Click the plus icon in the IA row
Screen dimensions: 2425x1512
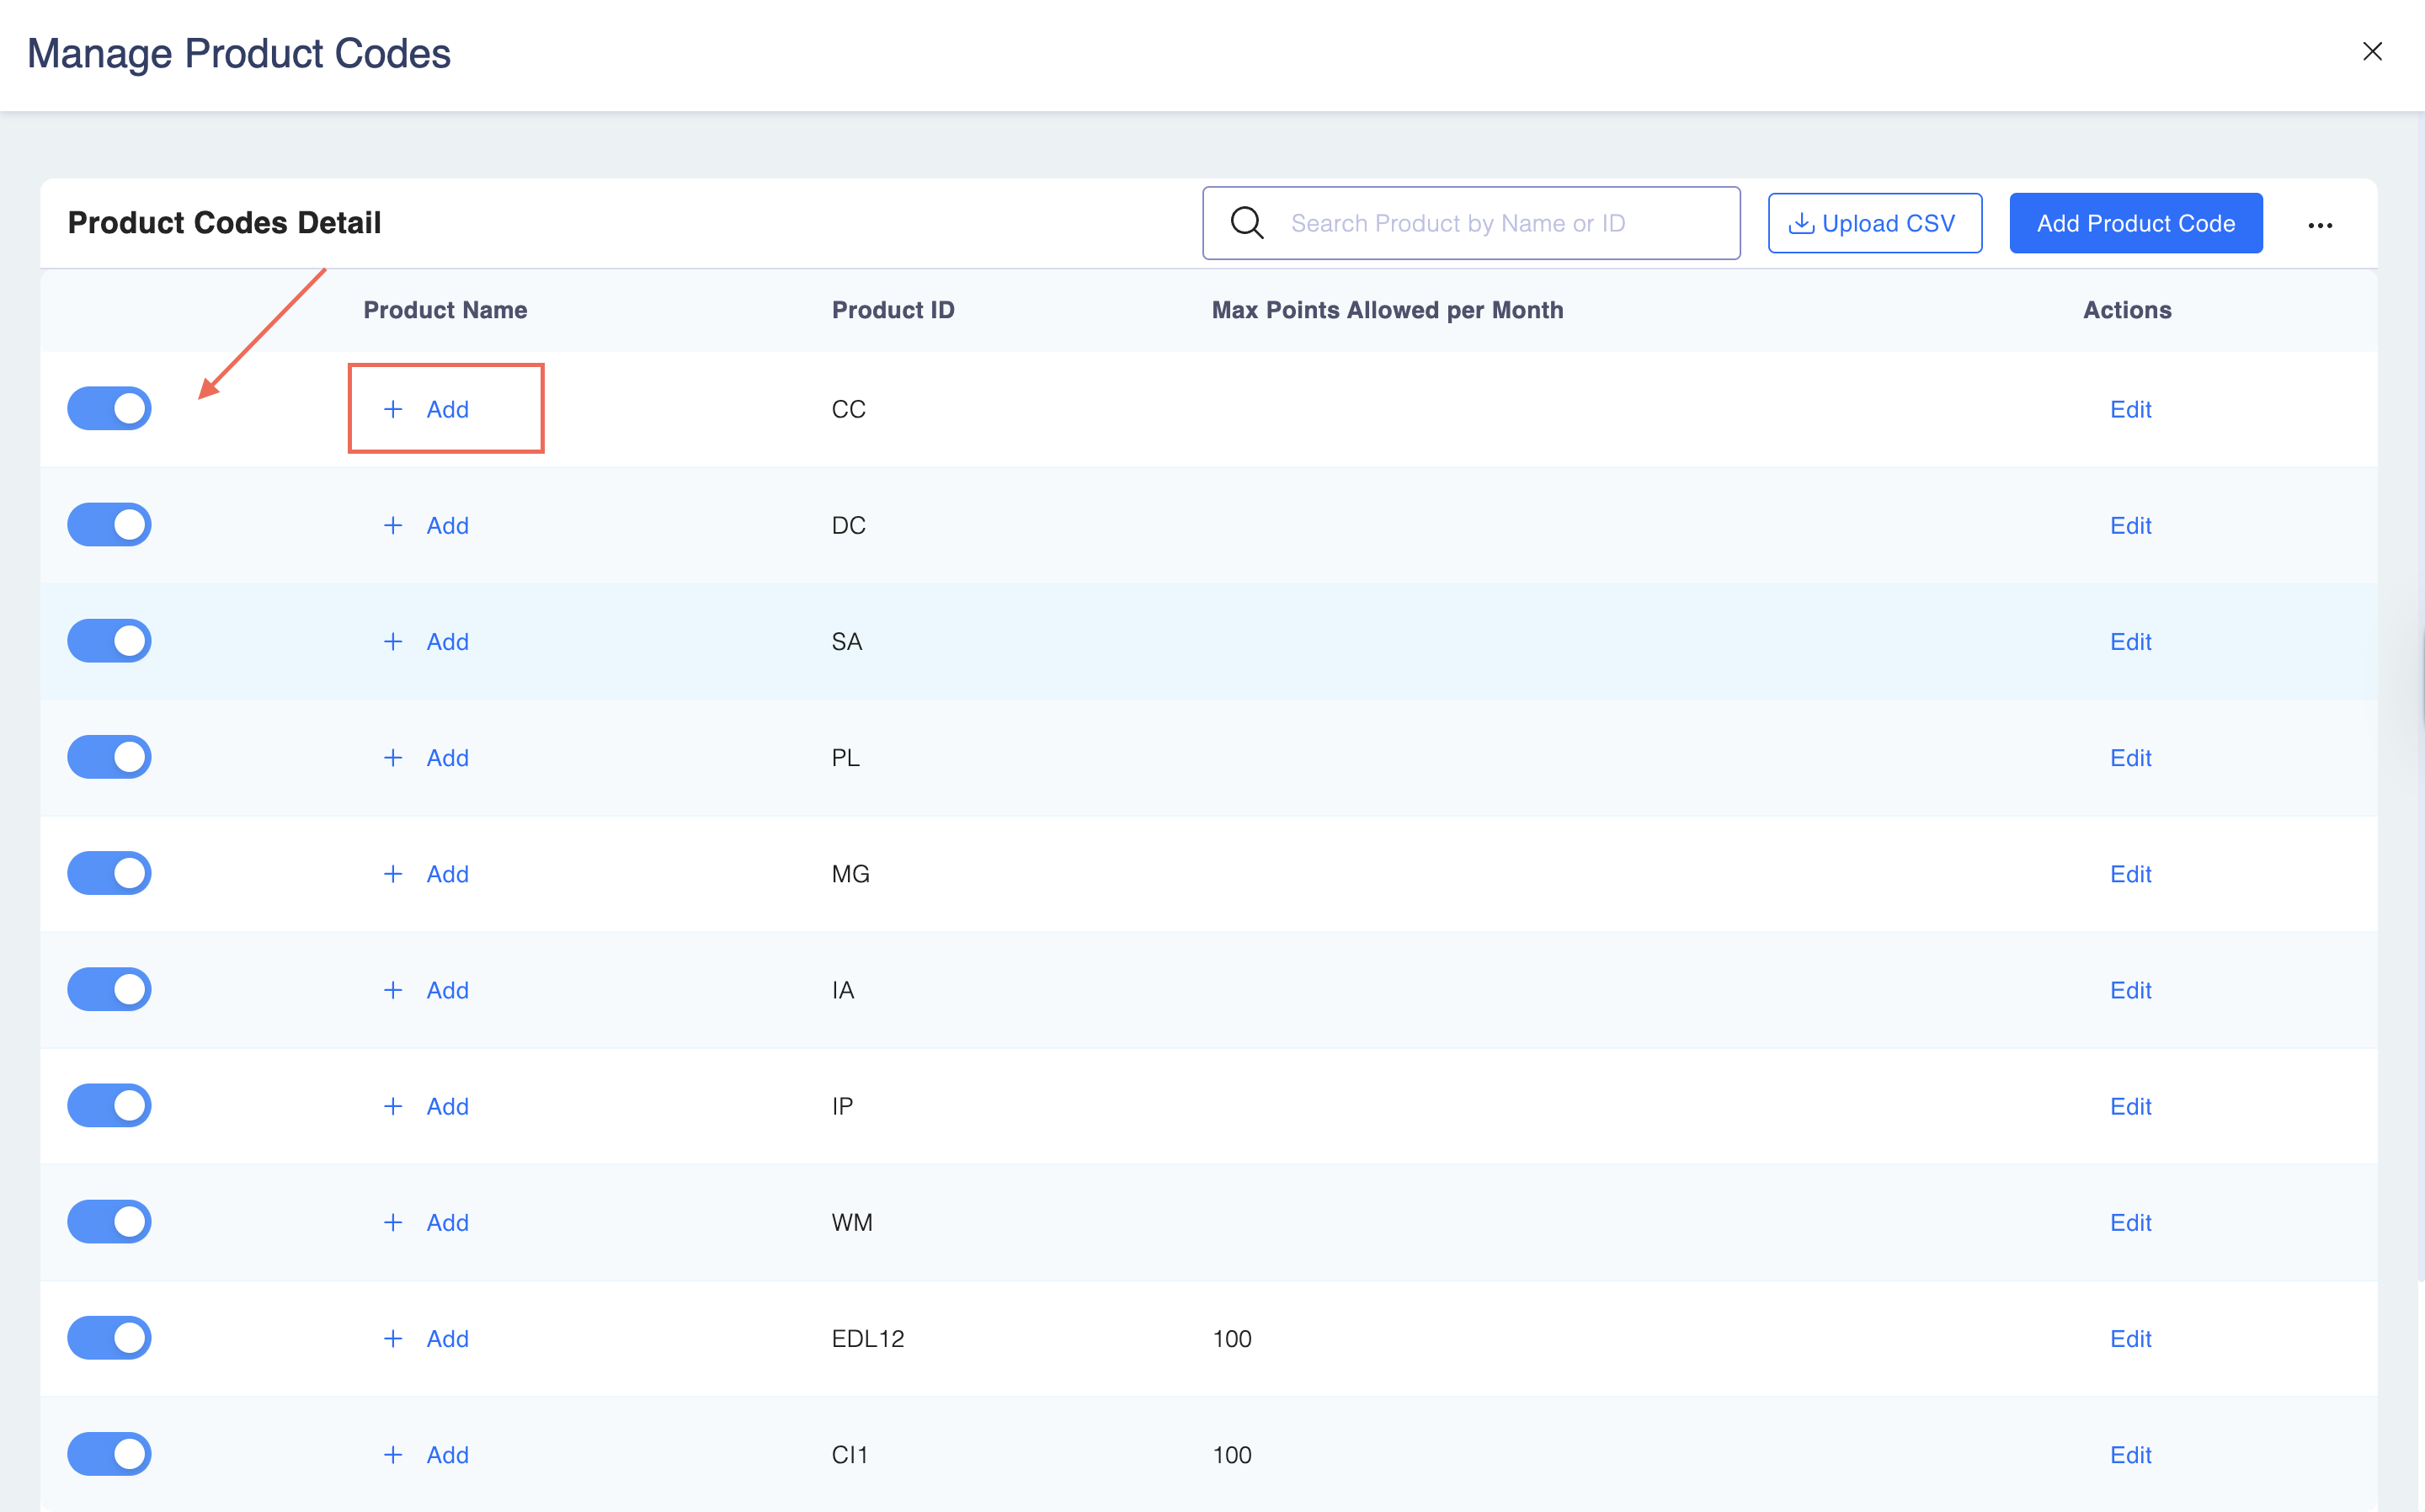tap(393, 990)
